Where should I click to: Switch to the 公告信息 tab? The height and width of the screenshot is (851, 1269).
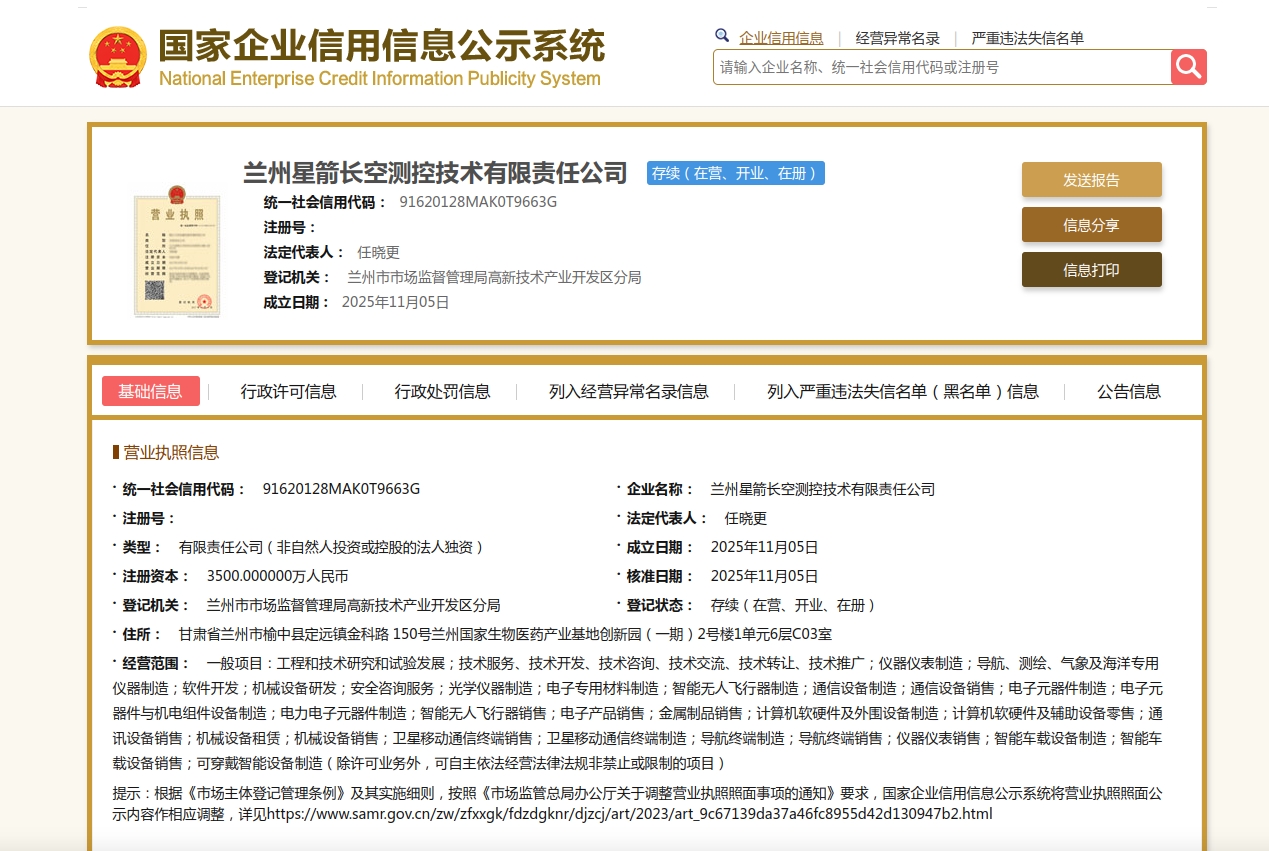[x=1129, y=391]
